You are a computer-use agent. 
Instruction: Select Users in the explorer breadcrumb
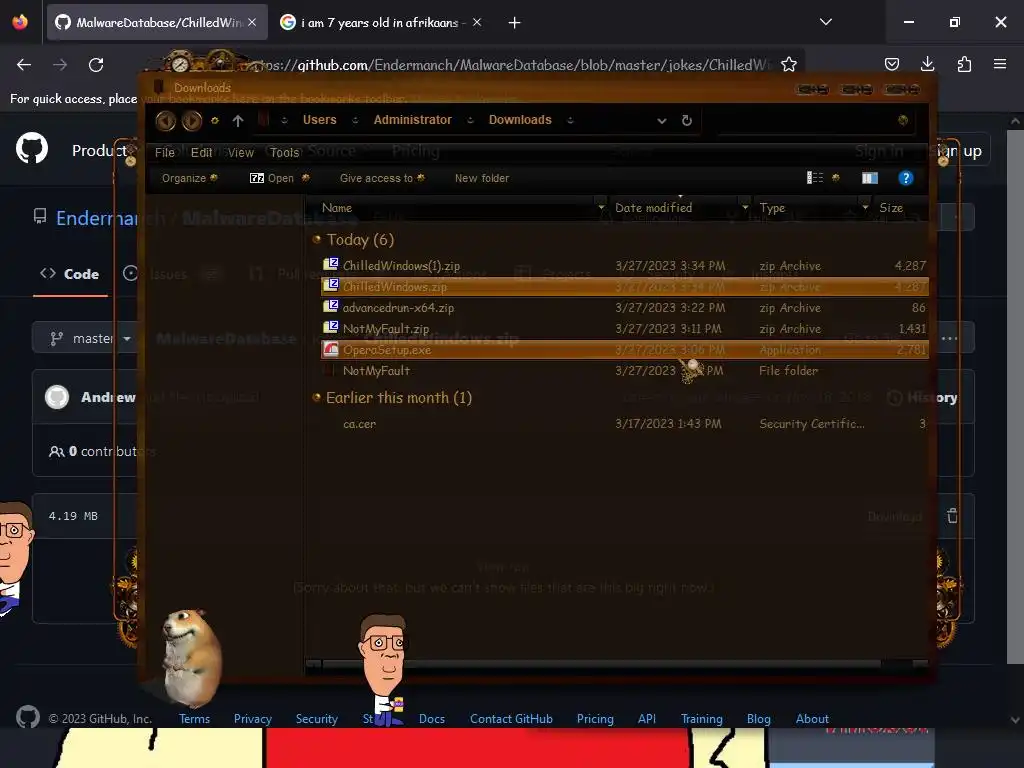click(x=319, y=120)
